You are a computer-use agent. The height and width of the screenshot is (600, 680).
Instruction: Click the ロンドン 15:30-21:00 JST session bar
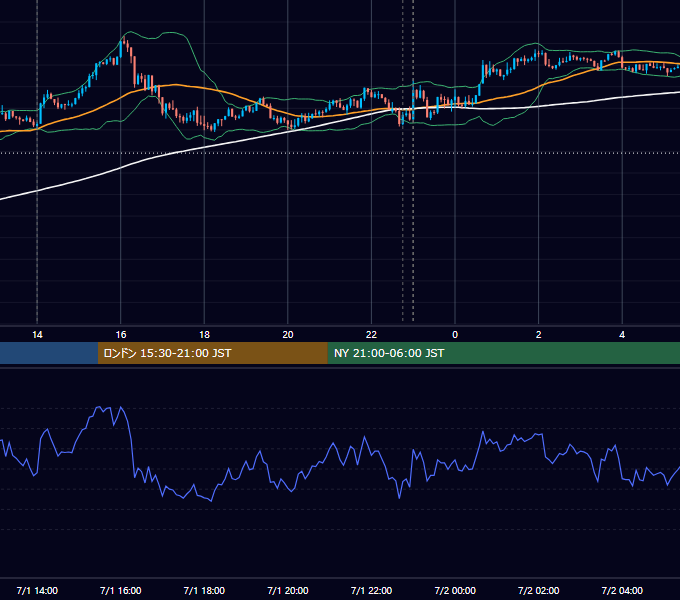click(x=212, y=353)
